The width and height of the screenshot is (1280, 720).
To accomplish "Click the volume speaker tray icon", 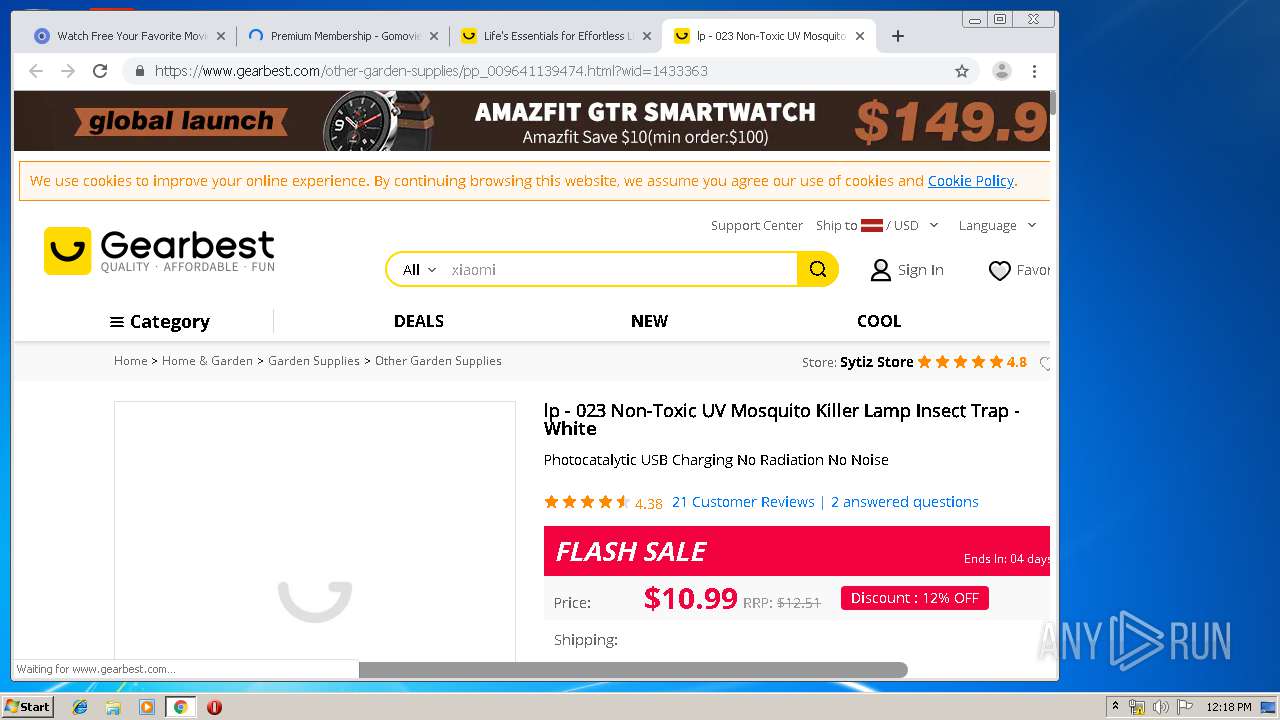I will click(x=1160, y=707).
